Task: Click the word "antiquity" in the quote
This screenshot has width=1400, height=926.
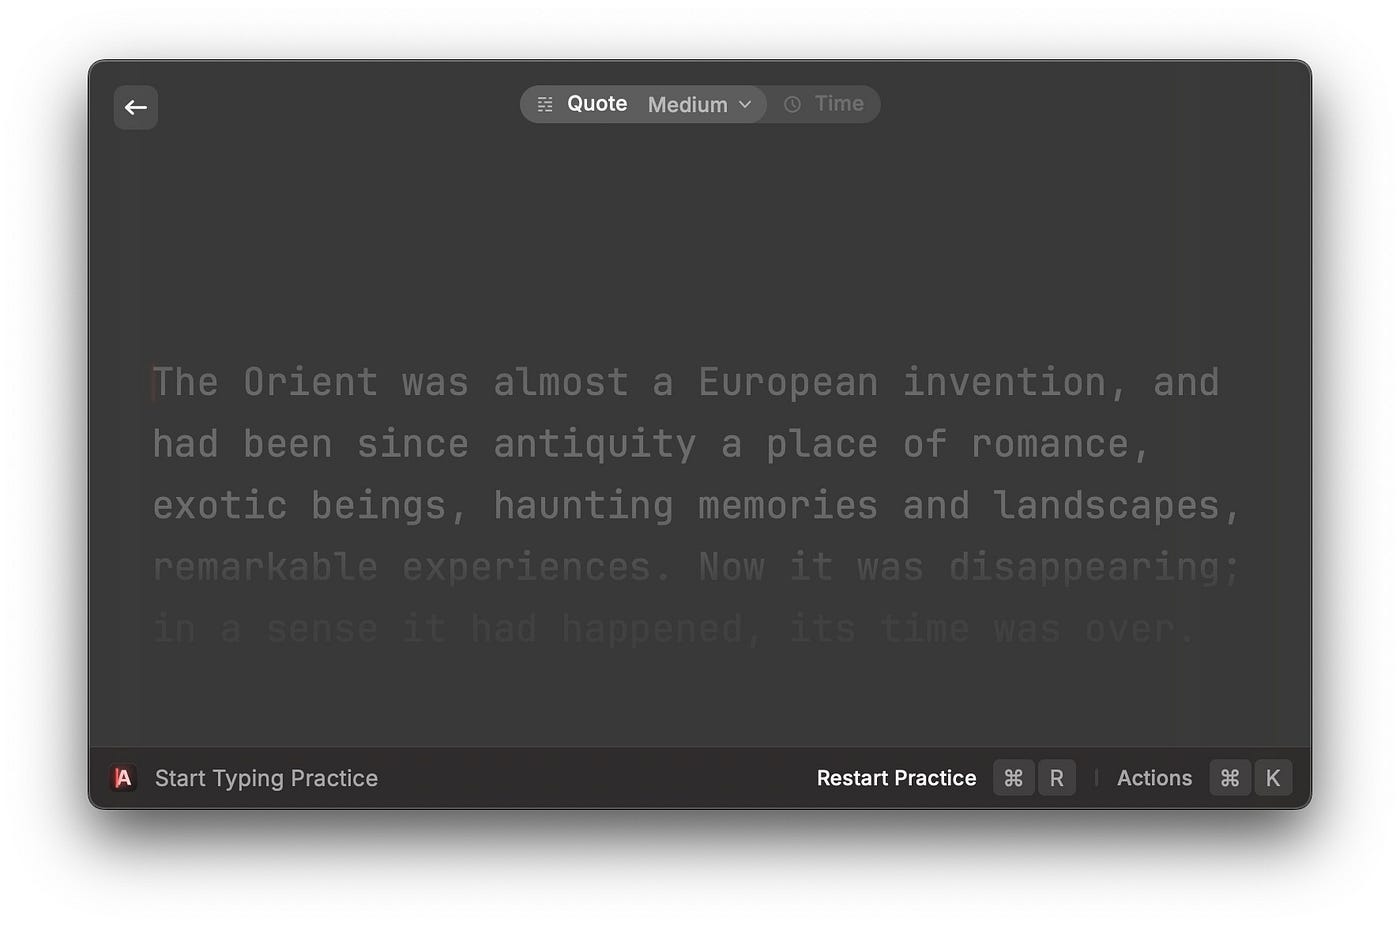Action: 595,445
